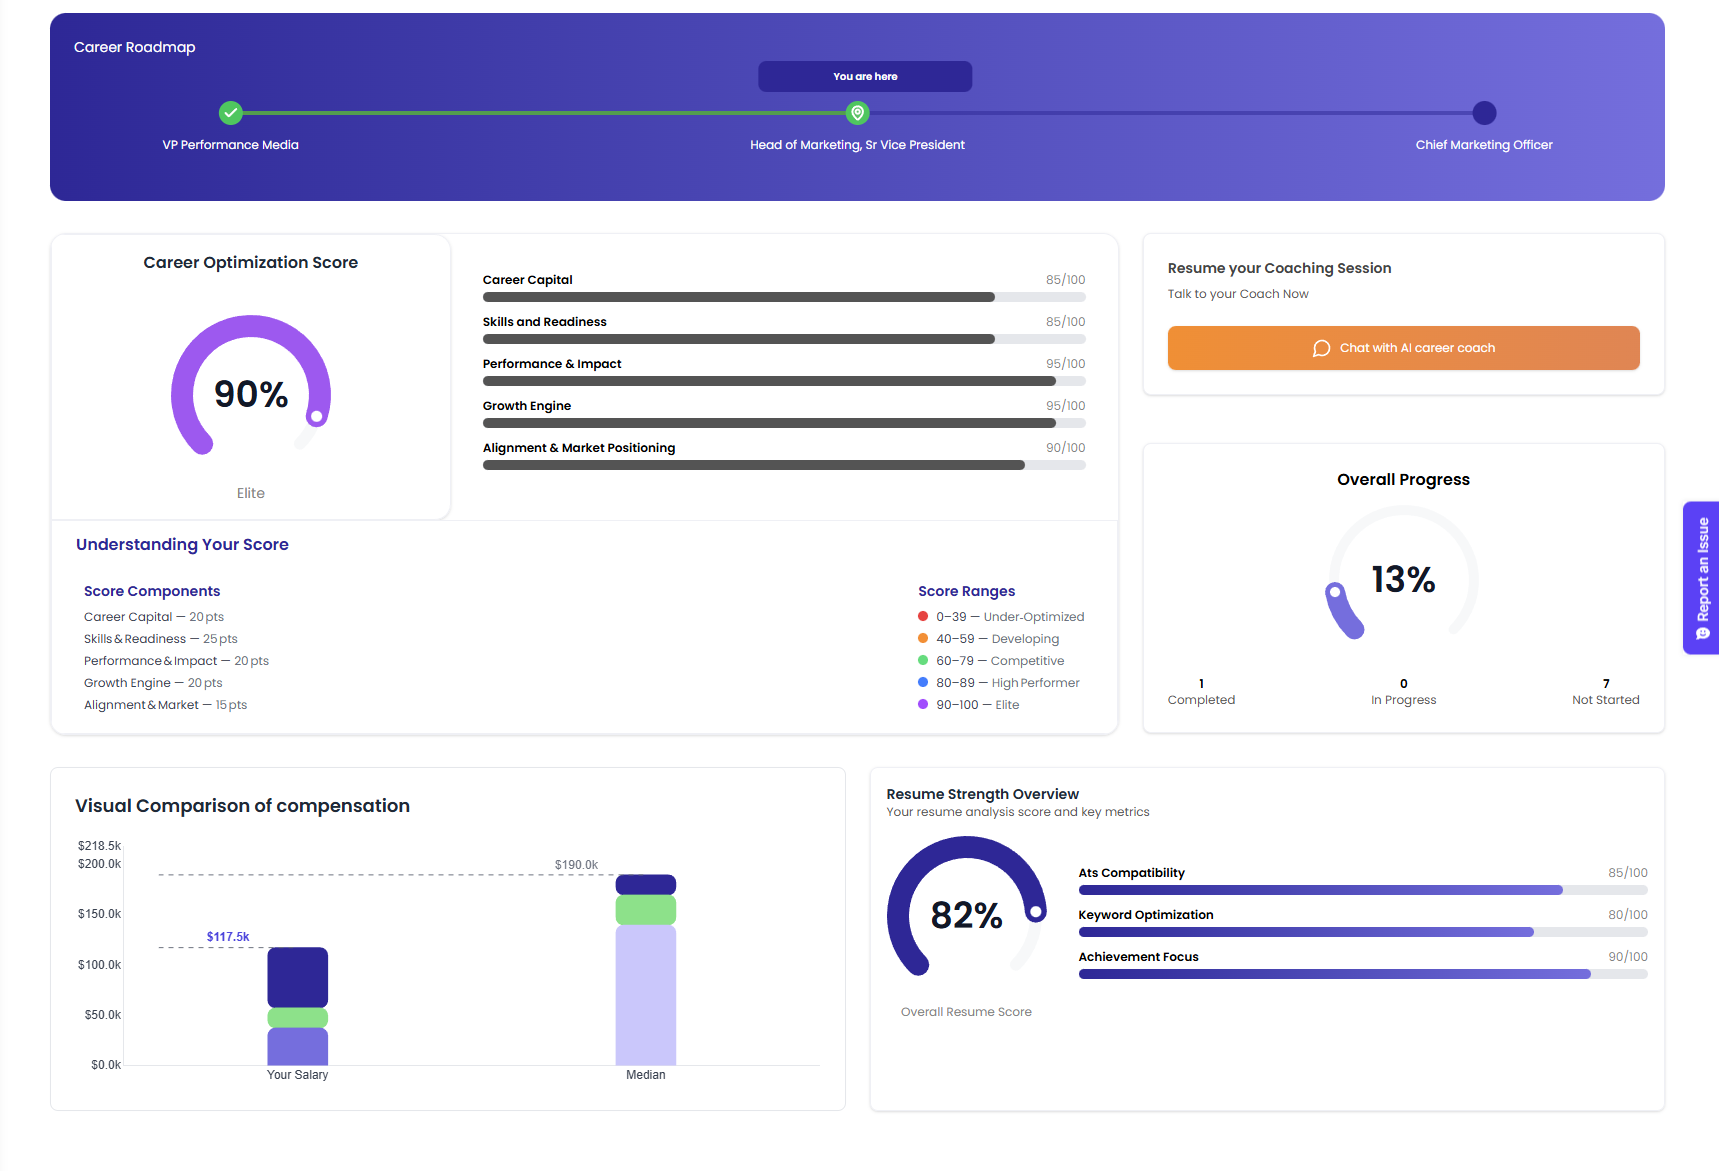
Task: Click the blue High Performer range dot
Action: point(923,682)
